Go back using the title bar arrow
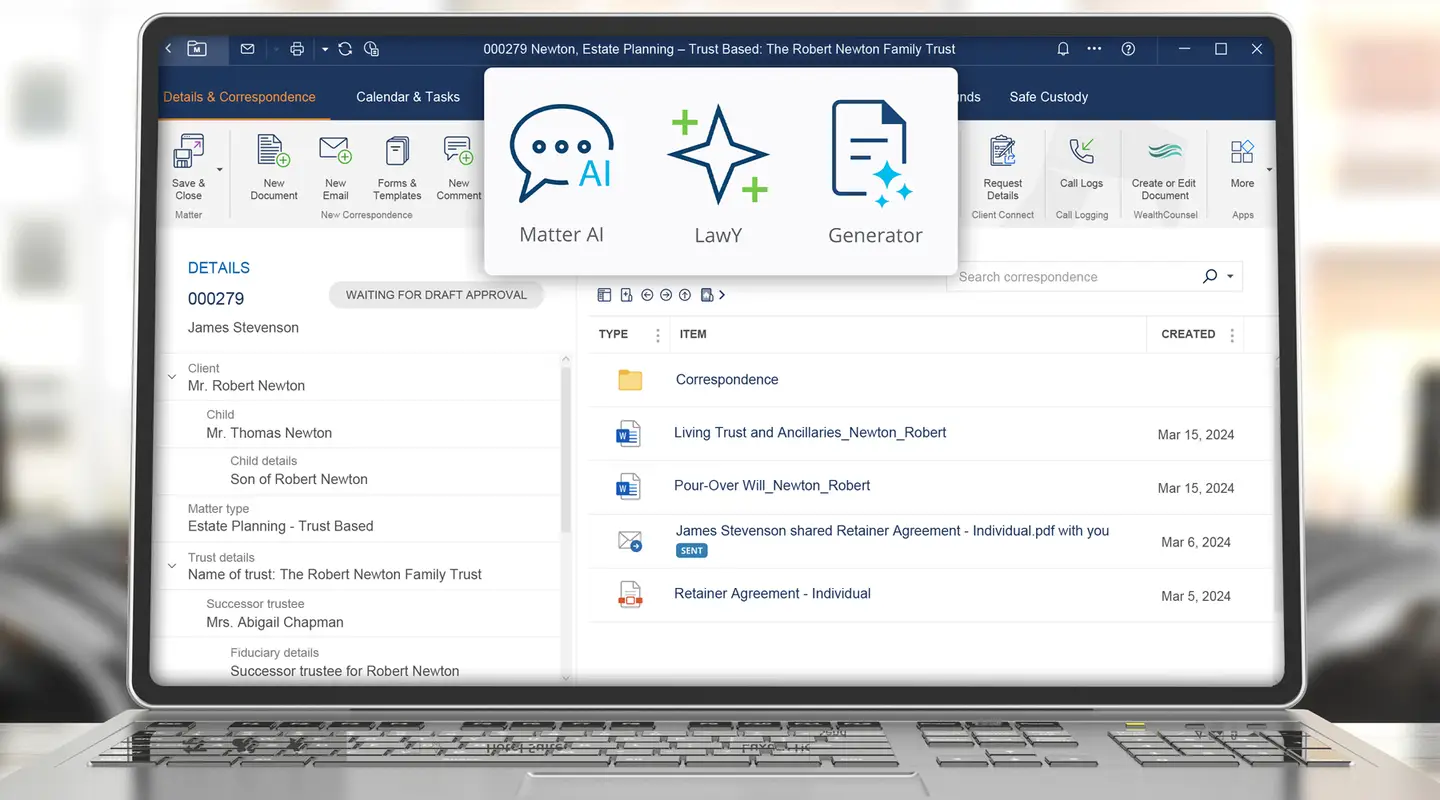The width and height of the screenshot is (1440, 800). (x=168, y=48)
